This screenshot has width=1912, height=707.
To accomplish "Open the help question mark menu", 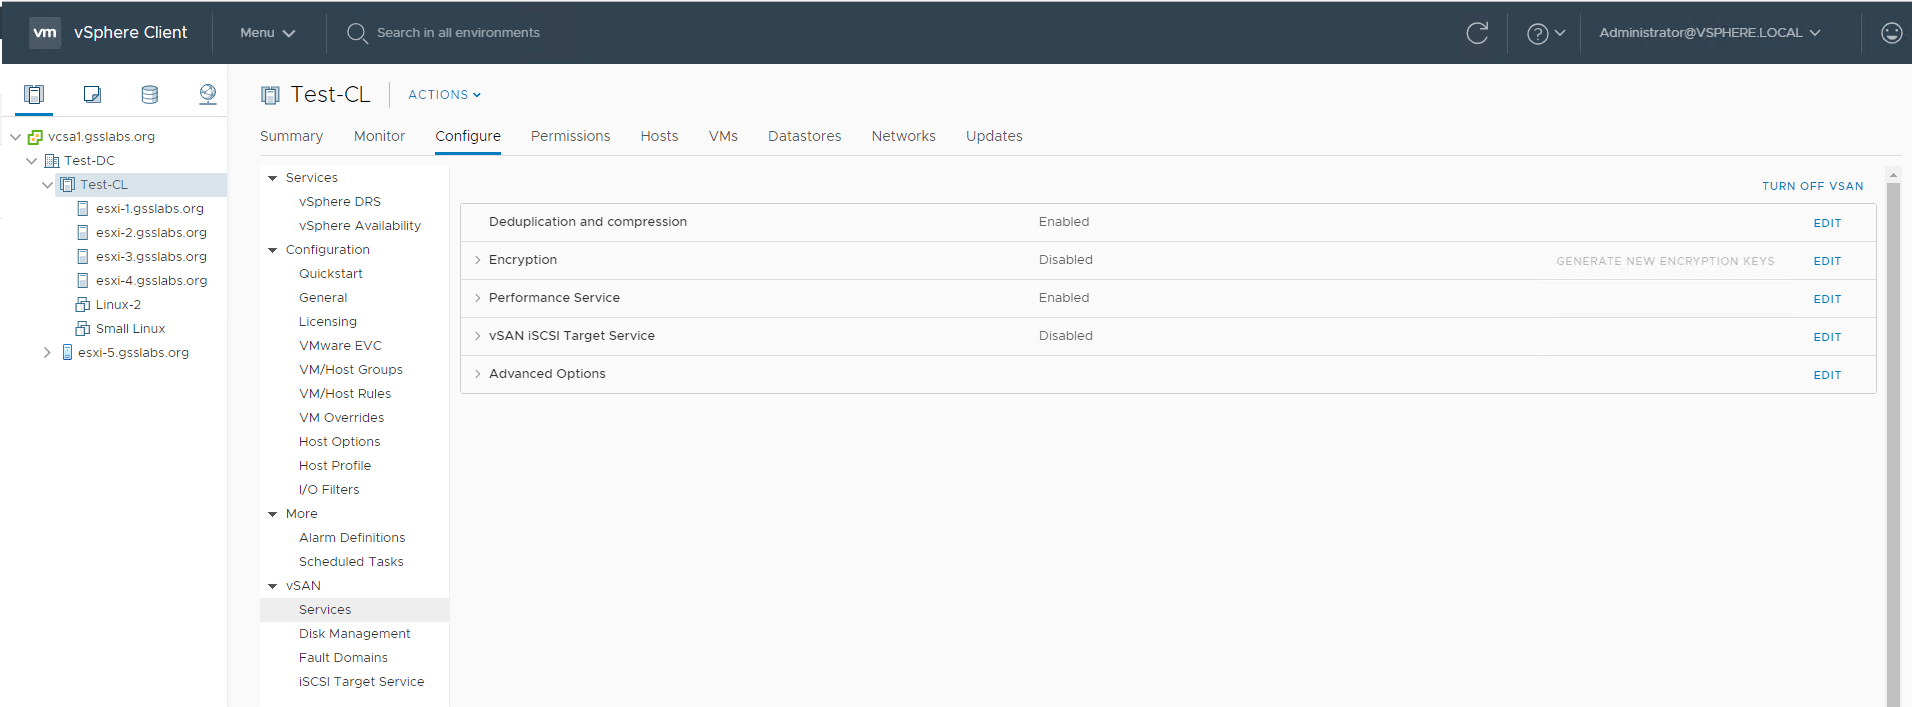I will click(1545, 33).
